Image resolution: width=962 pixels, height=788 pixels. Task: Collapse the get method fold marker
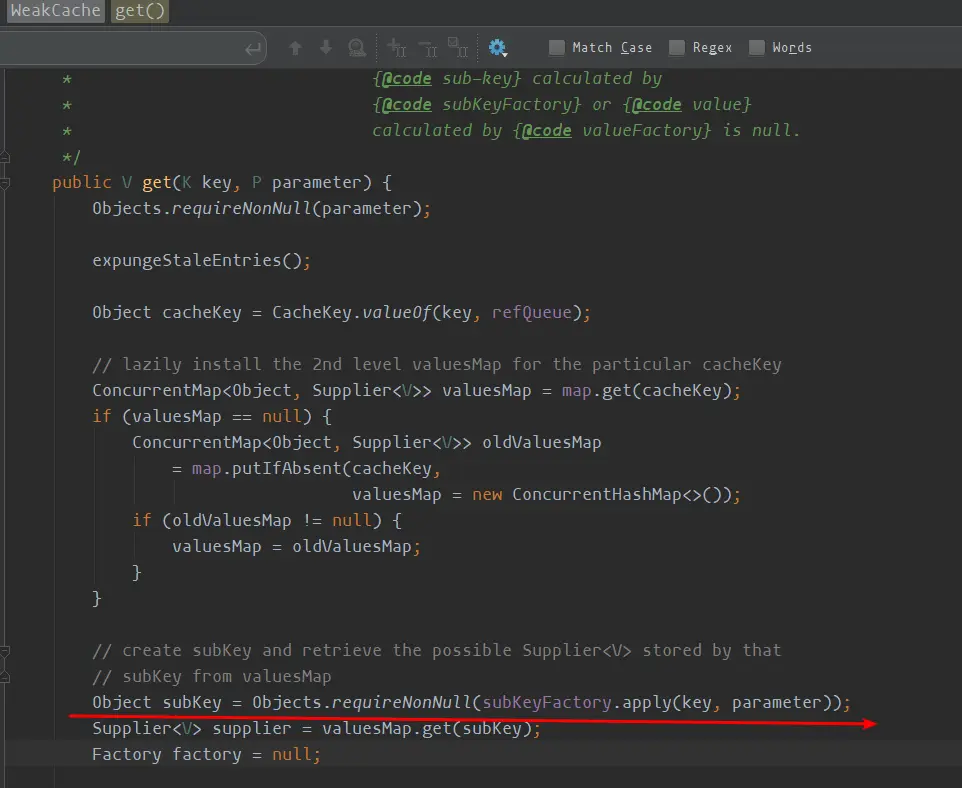pyautogui.click(x=5, y=183)
